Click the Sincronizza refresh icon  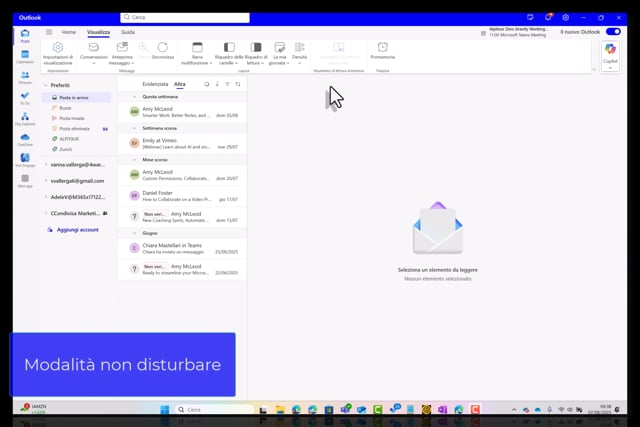coord(162,51)
